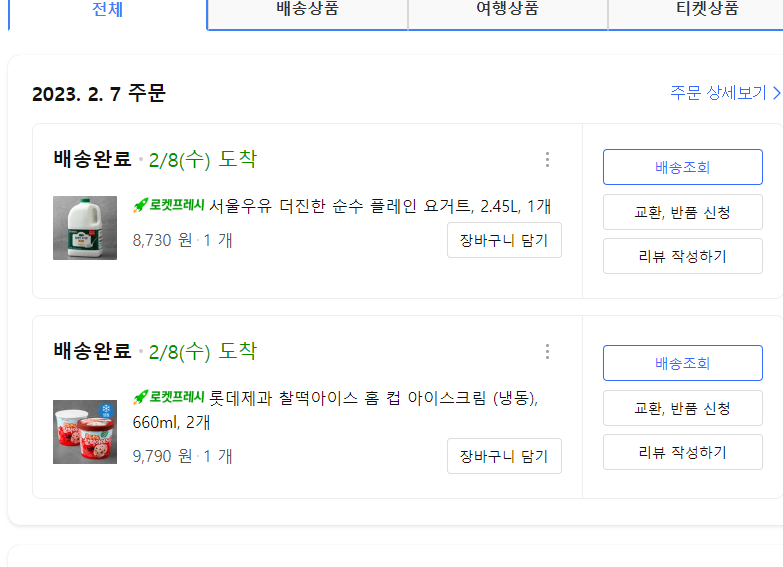Switch to the 여행상품 tab

click(x=508, y=10)
